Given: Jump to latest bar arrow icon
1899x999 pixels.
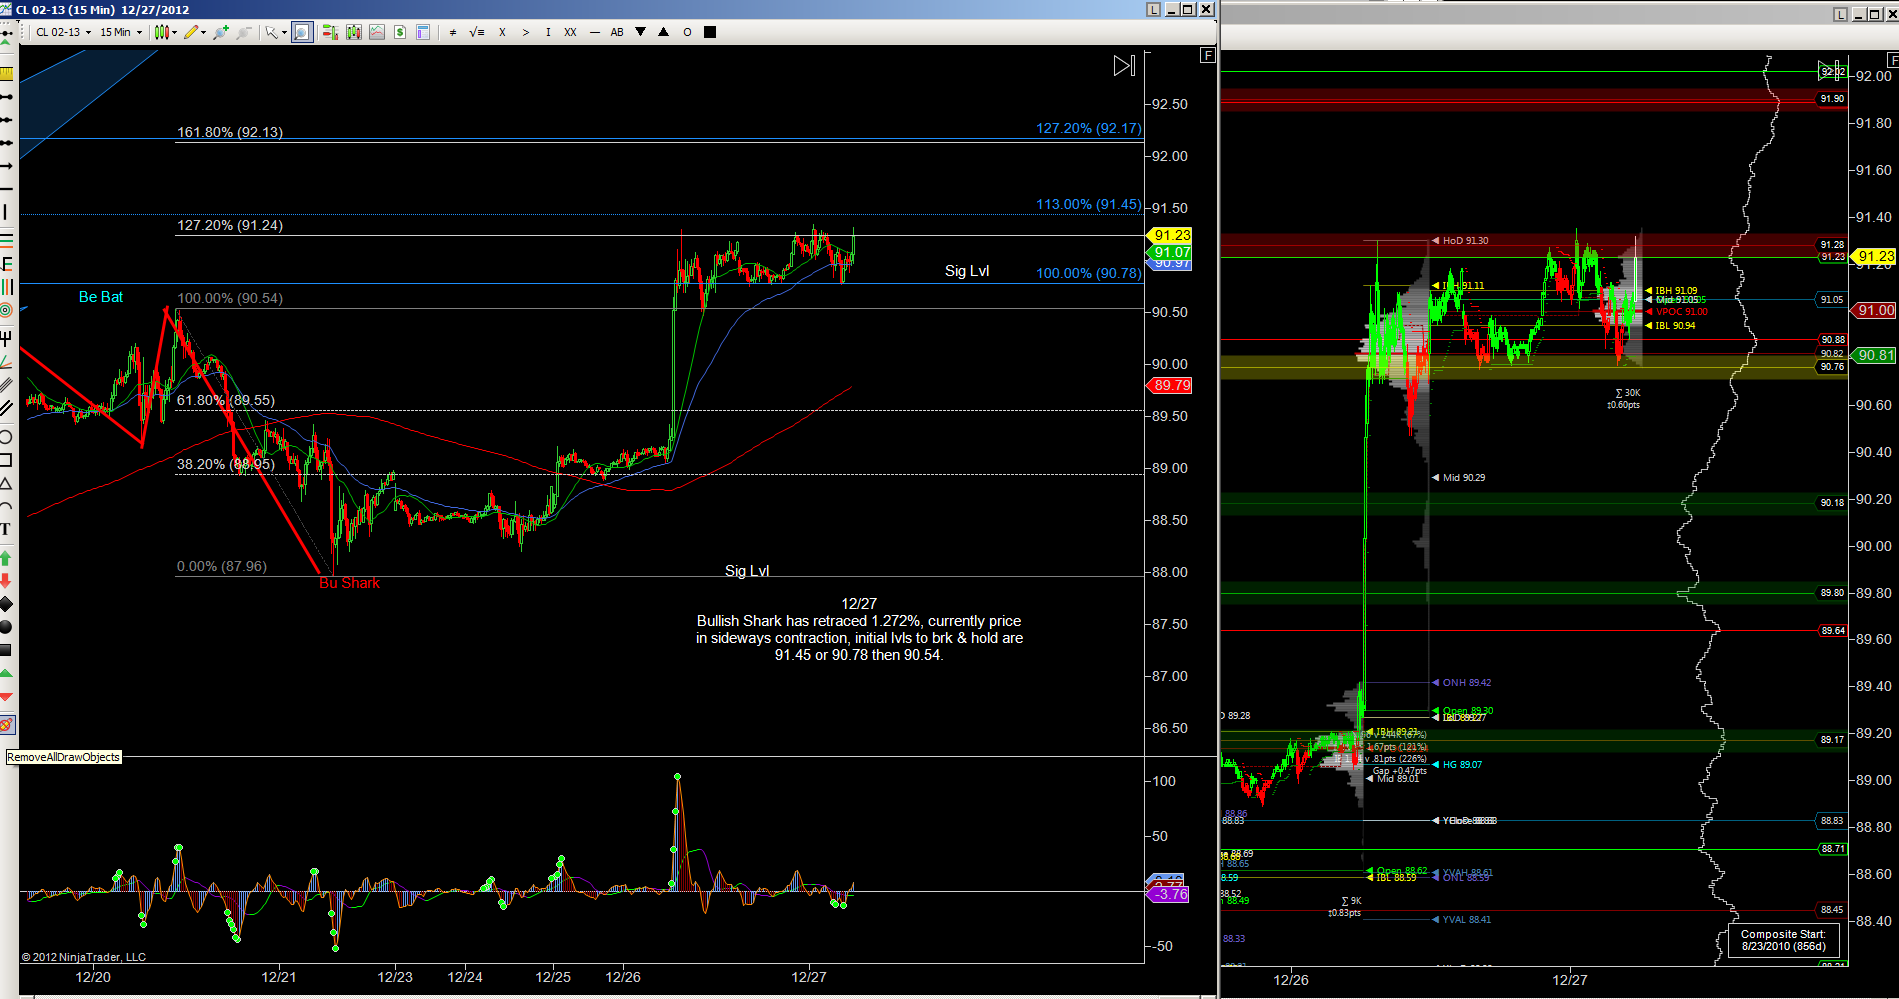Looking at the screenshot, I should (x=1124, y=66).
